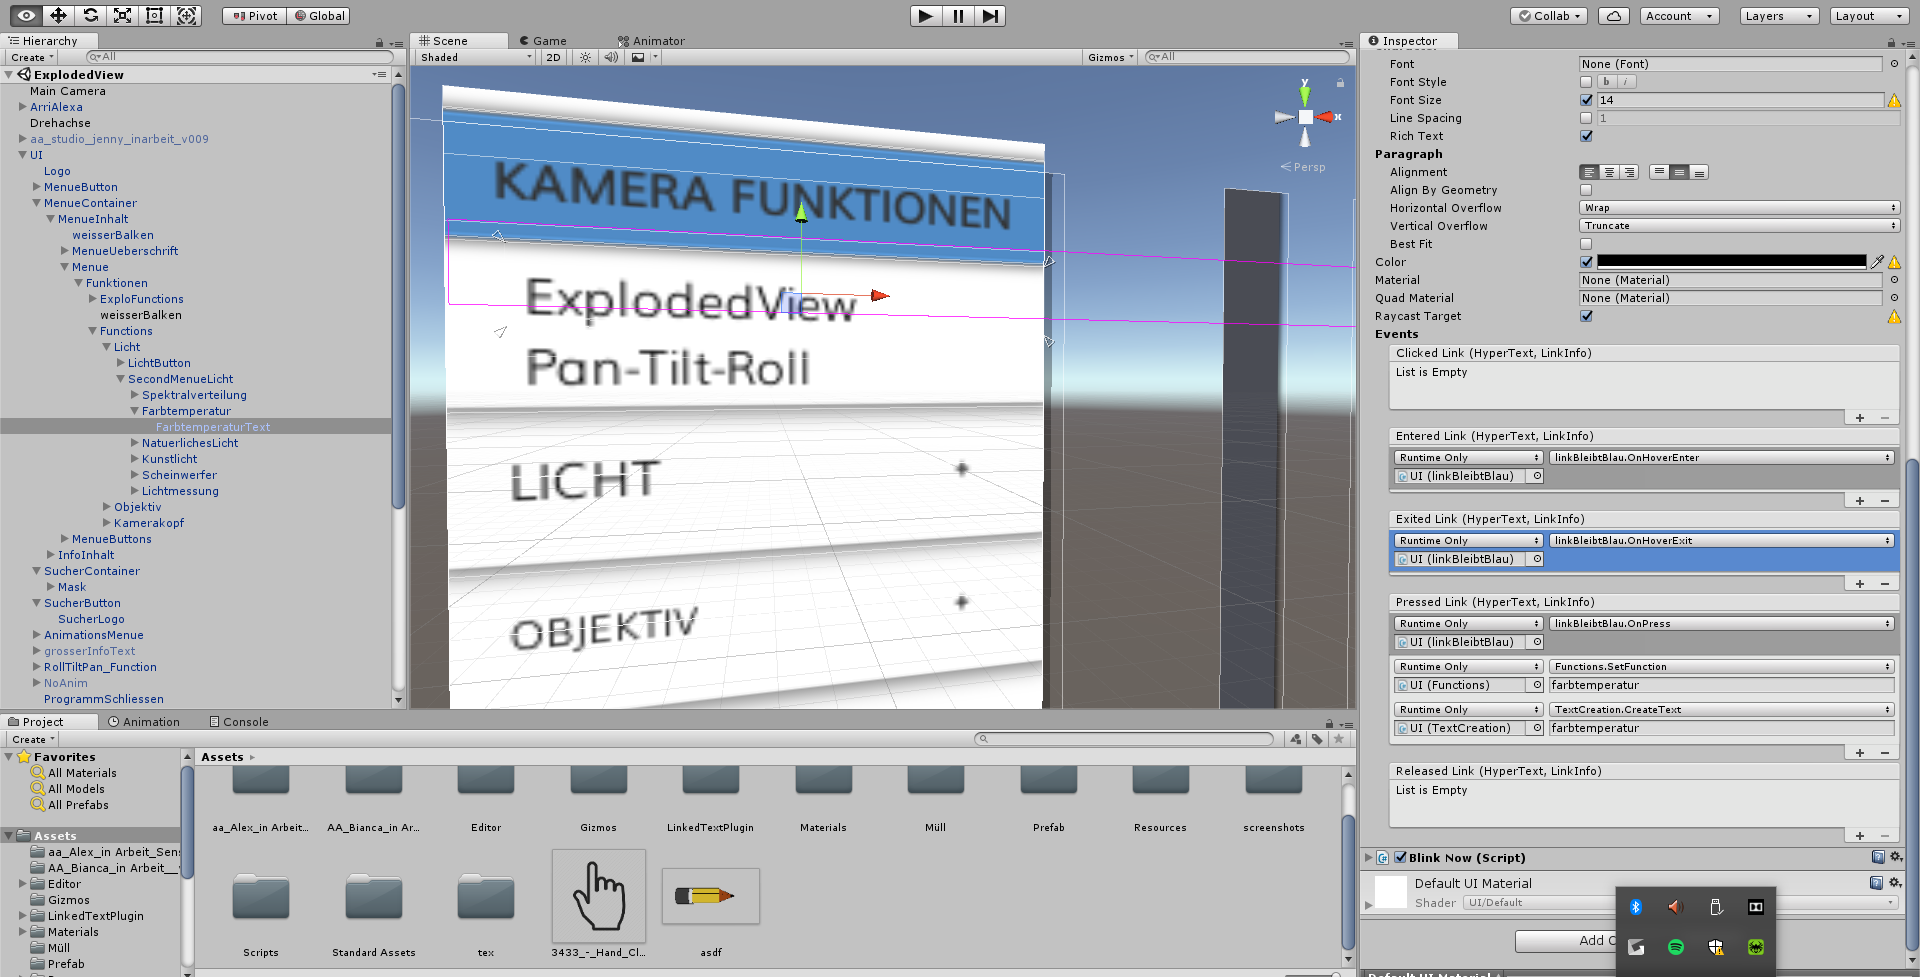Open the Layers dropdown
The image size is (1920, 977).
coord(1778,16)
